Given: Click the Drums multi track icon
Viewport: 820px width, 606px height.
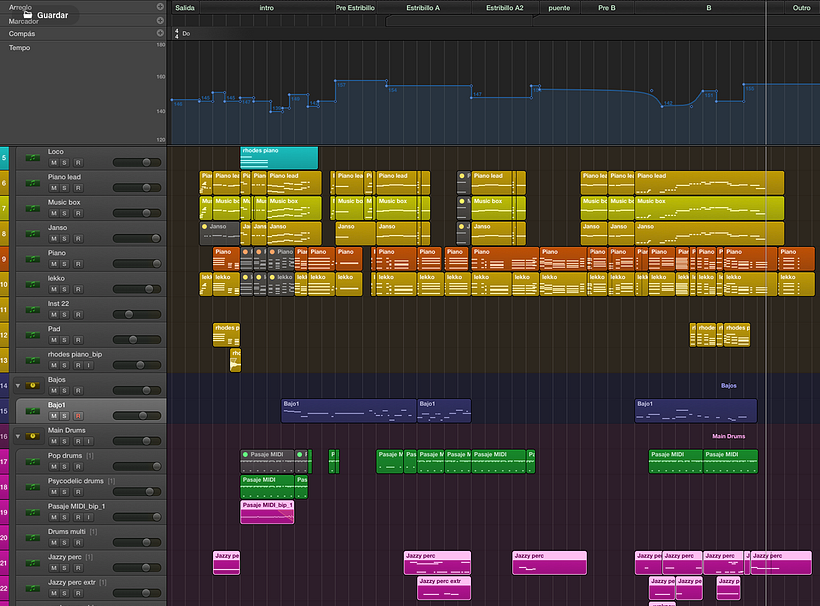Looking at the screenshot, I should point(33,538).
